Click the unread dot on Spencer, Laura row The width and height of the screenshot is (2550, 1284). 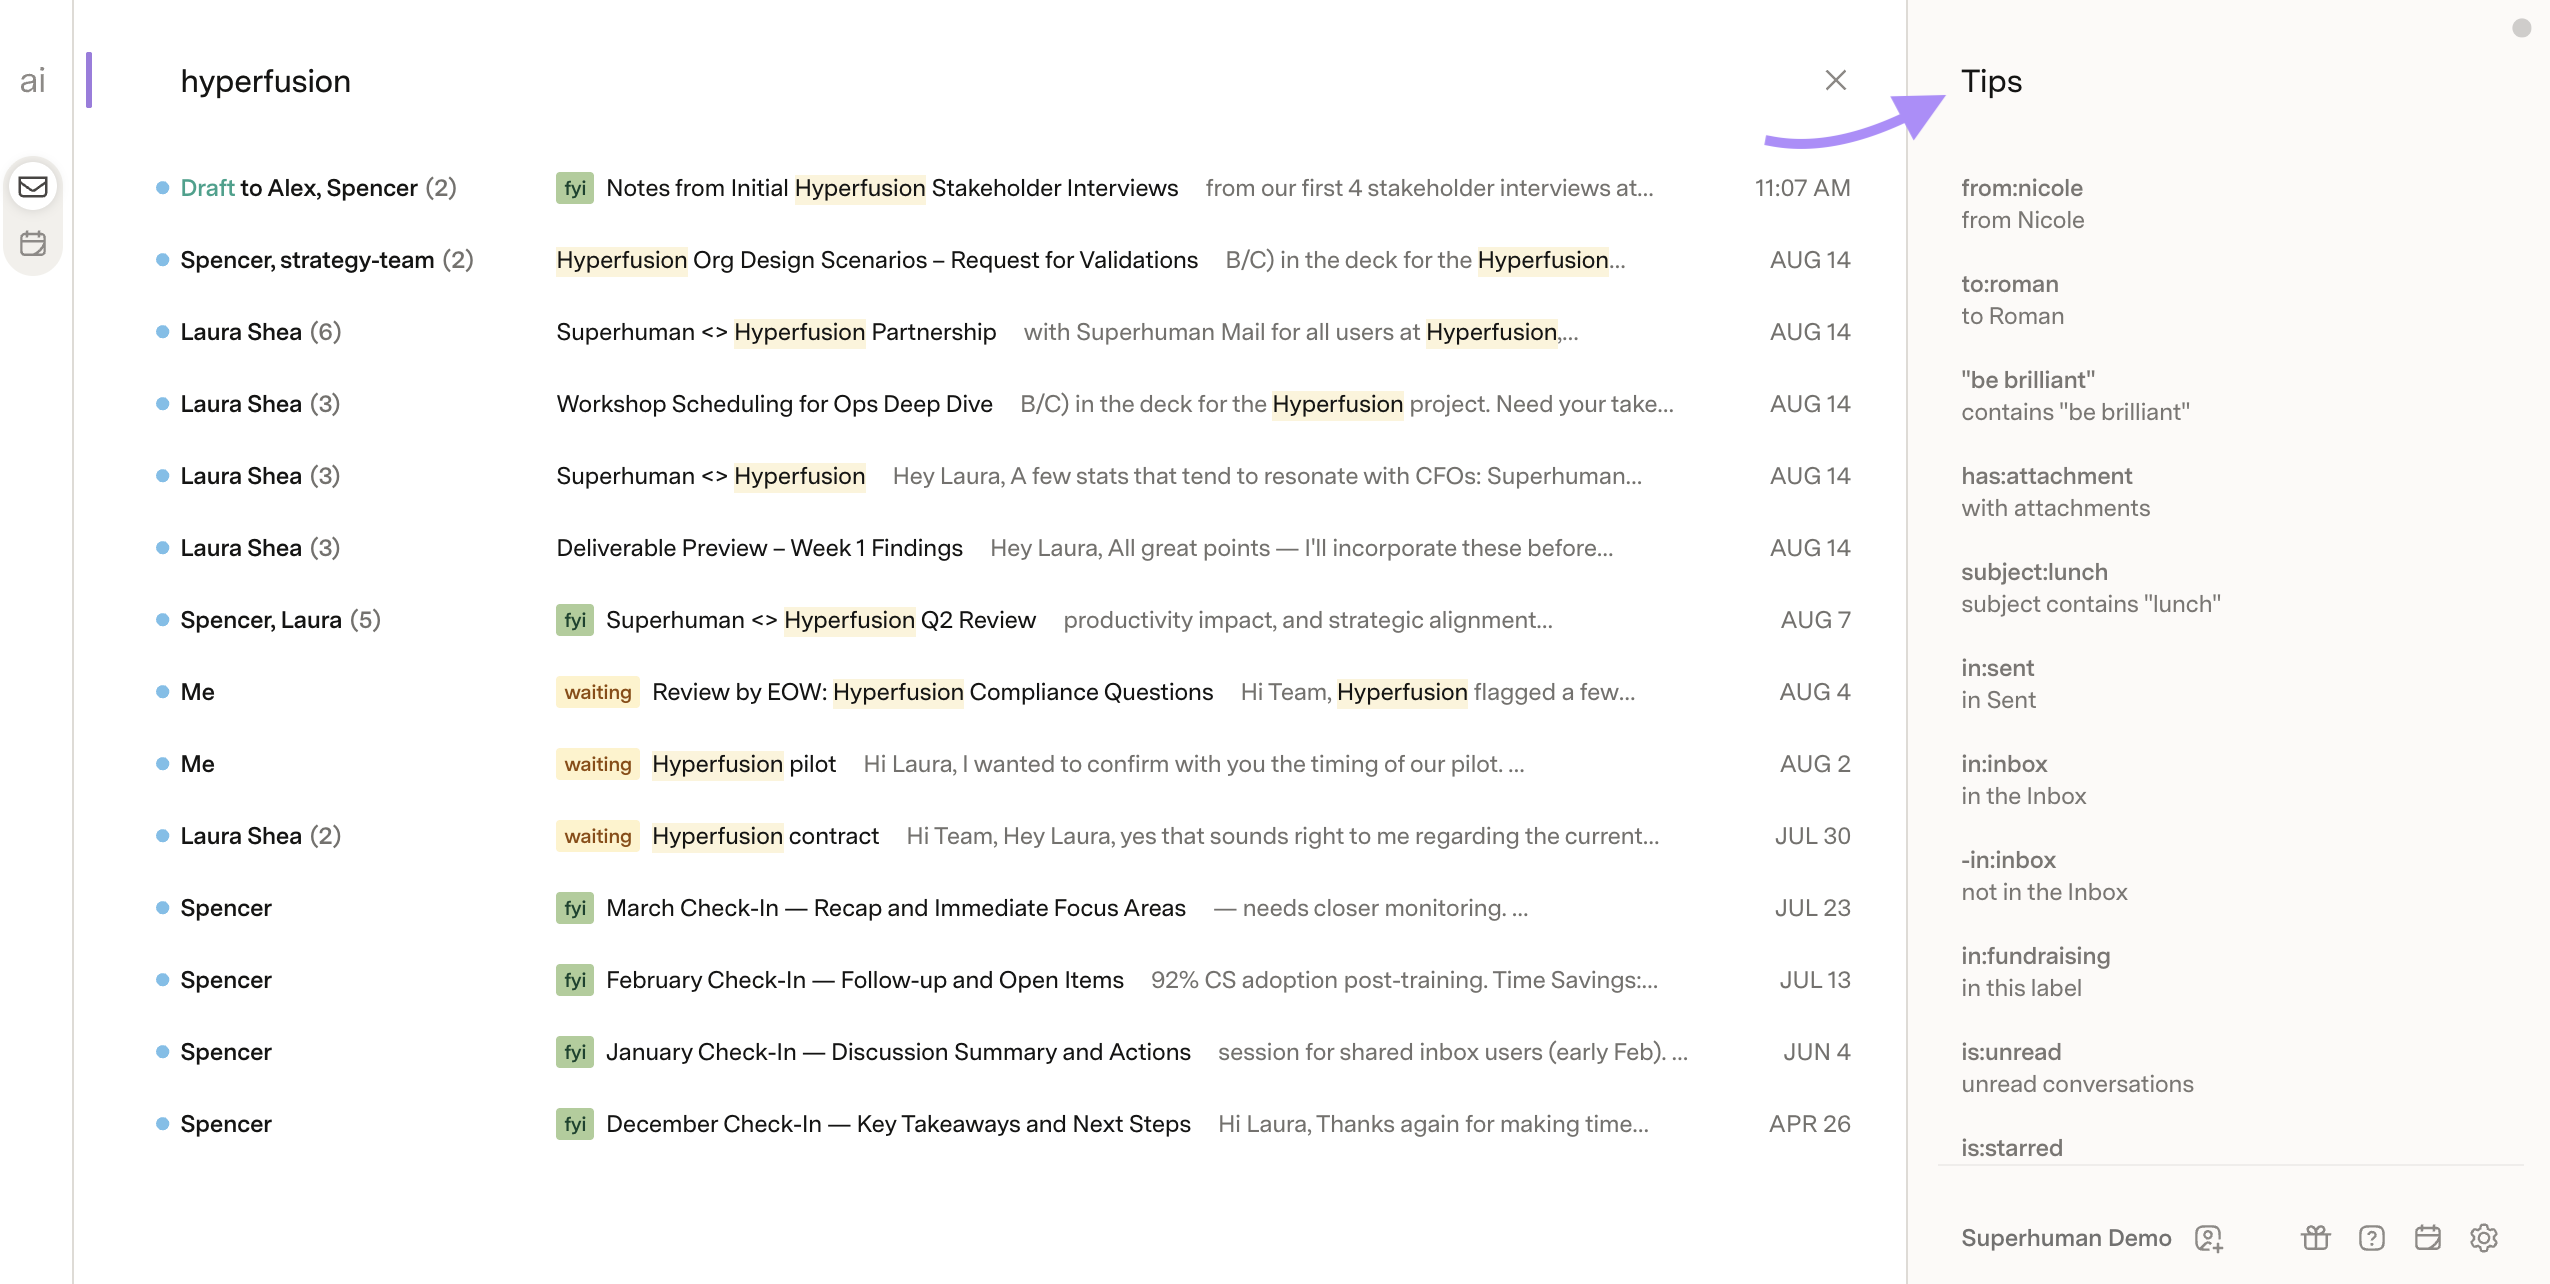tap(162, 620)
